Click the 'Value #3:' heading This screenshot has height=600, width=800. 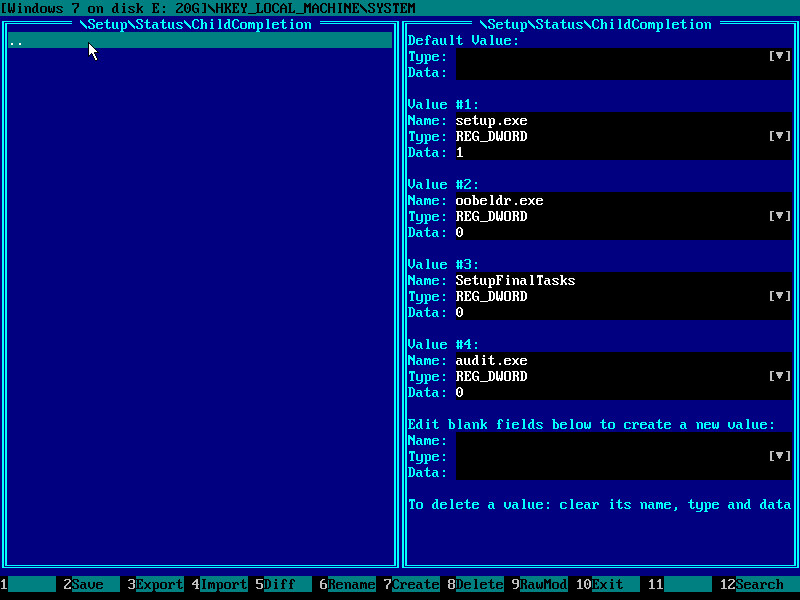point(443,264)
